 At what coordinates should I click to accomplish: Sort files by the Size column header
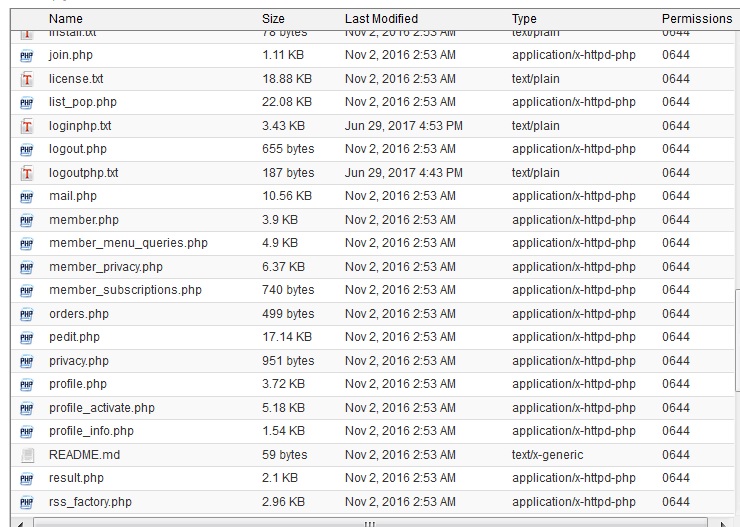coord(273,18)
